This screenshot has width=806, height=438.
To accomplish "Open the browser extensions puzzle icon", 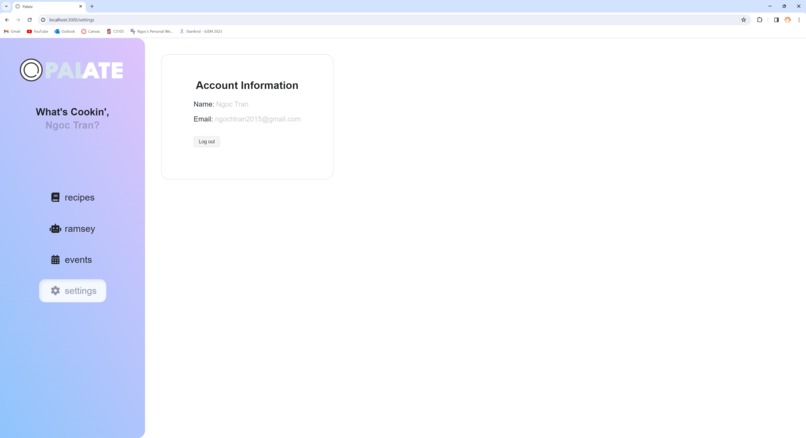I will (759, 20).
